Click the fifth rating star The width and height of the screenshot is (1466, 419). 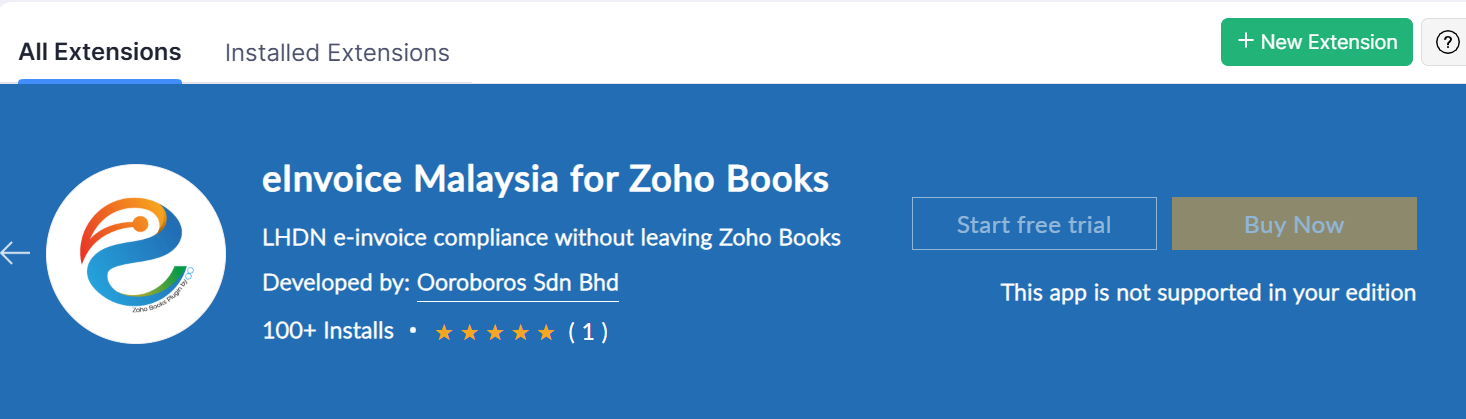[546, 333]
